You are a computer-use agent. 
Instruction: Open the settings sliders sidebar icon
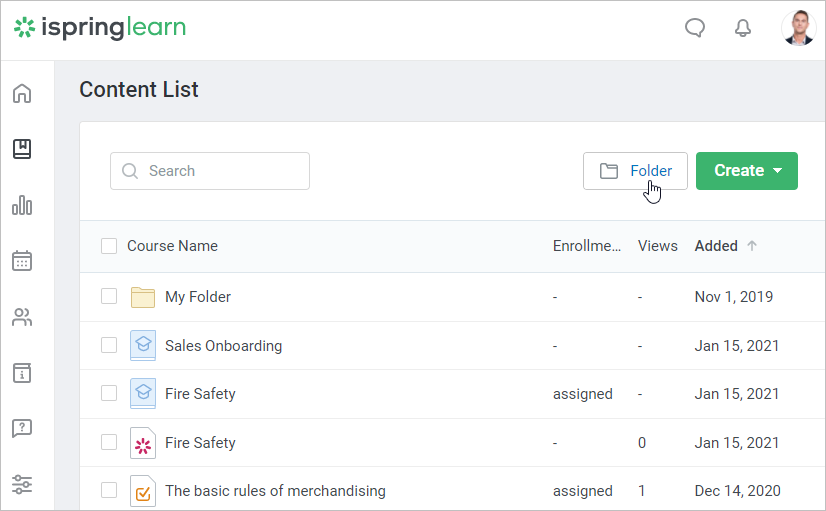(x=22, y=485)
